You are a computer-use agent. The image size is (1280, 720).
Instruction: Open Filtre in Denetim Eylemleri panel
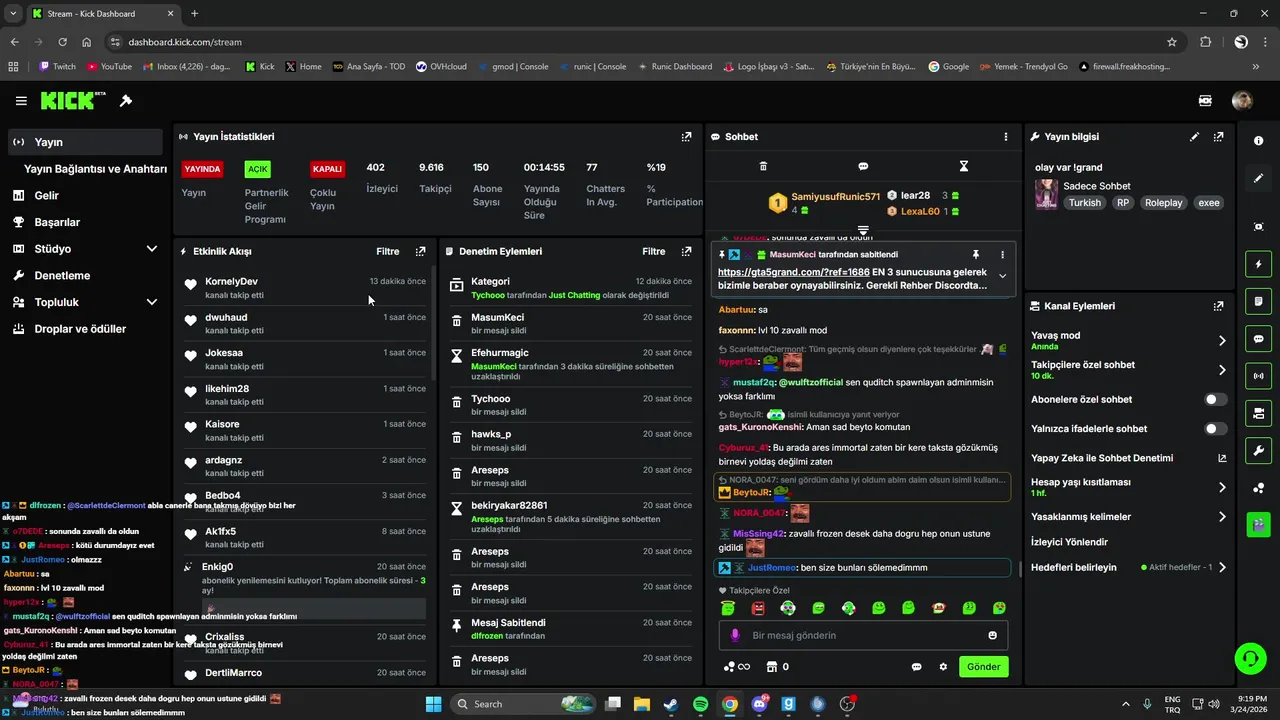point(653,252)
